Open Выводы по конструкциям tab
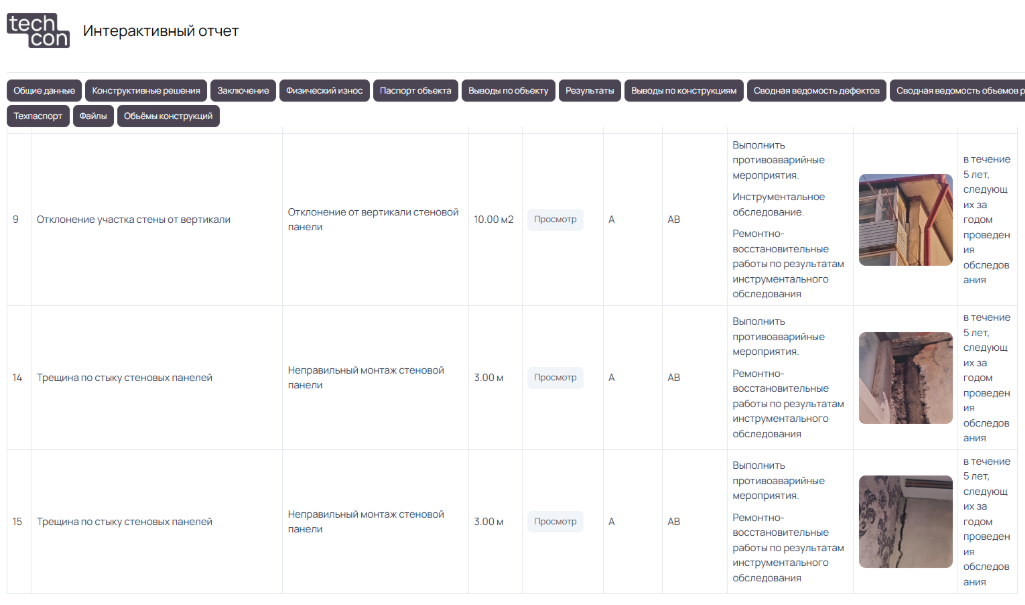Image resolution: width=1025 pixels, height=605 pixels. pyautogui.click(x=684, y=91)
